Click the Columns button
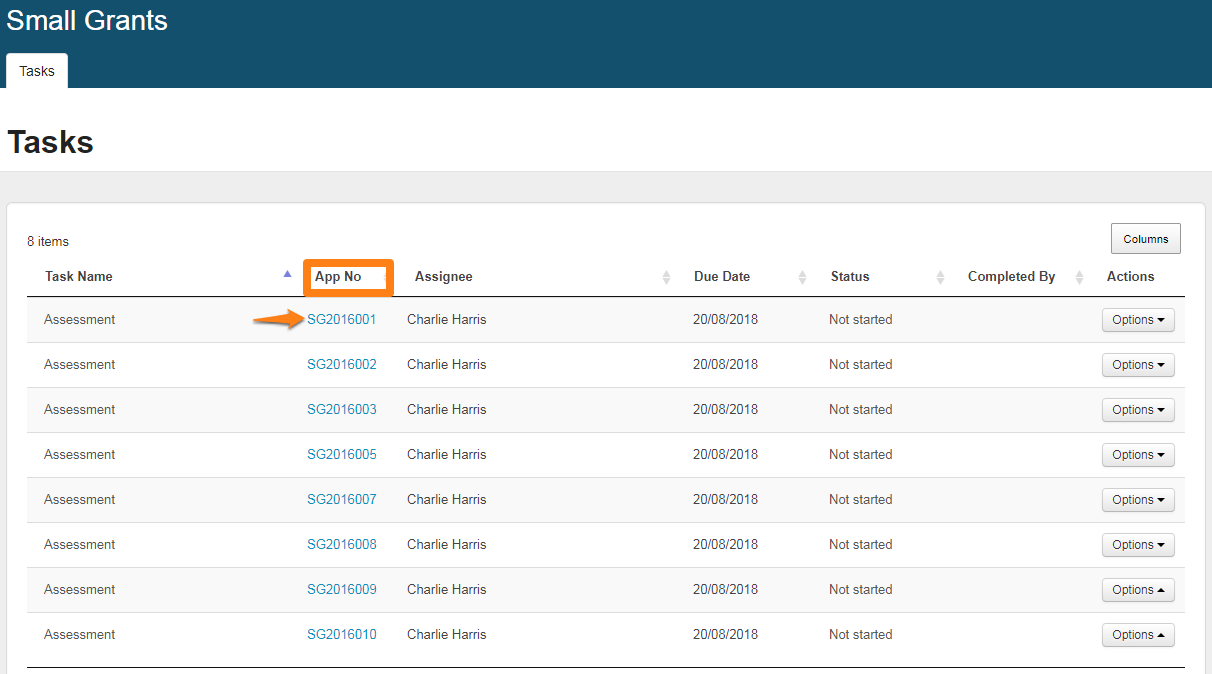The image size is (1212, 674). click(1145, 239)
